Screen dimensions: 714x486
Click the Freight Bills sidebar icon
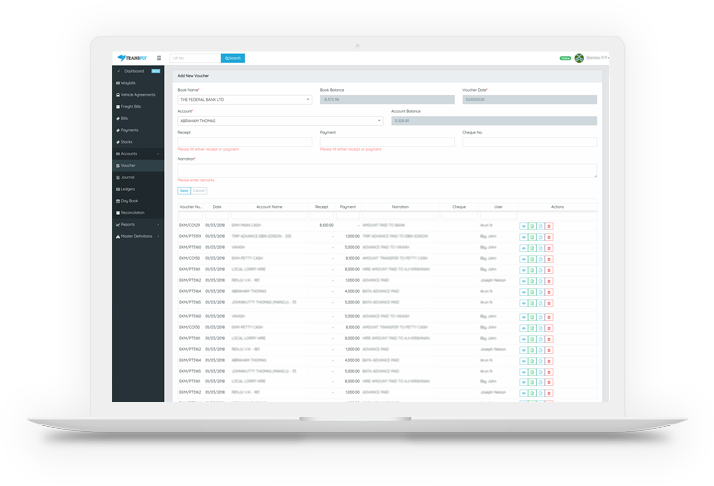[x=118, y=107]
